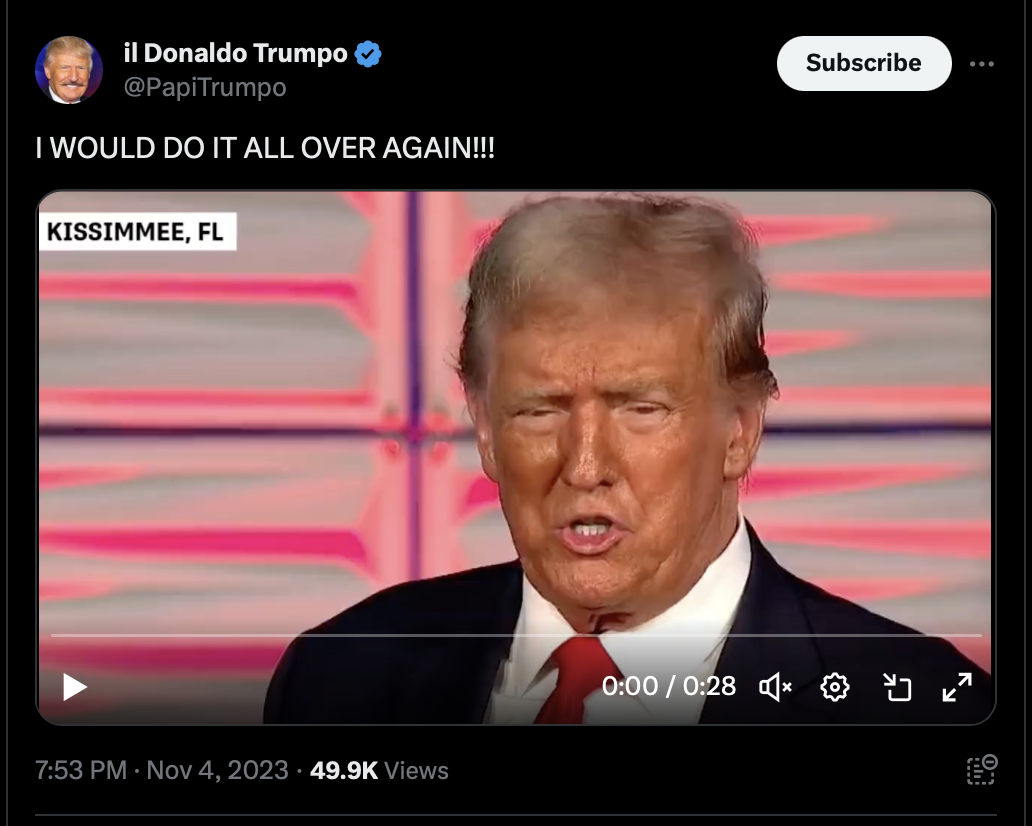
Task: Unmute the video audio
Action: point(775,687)
